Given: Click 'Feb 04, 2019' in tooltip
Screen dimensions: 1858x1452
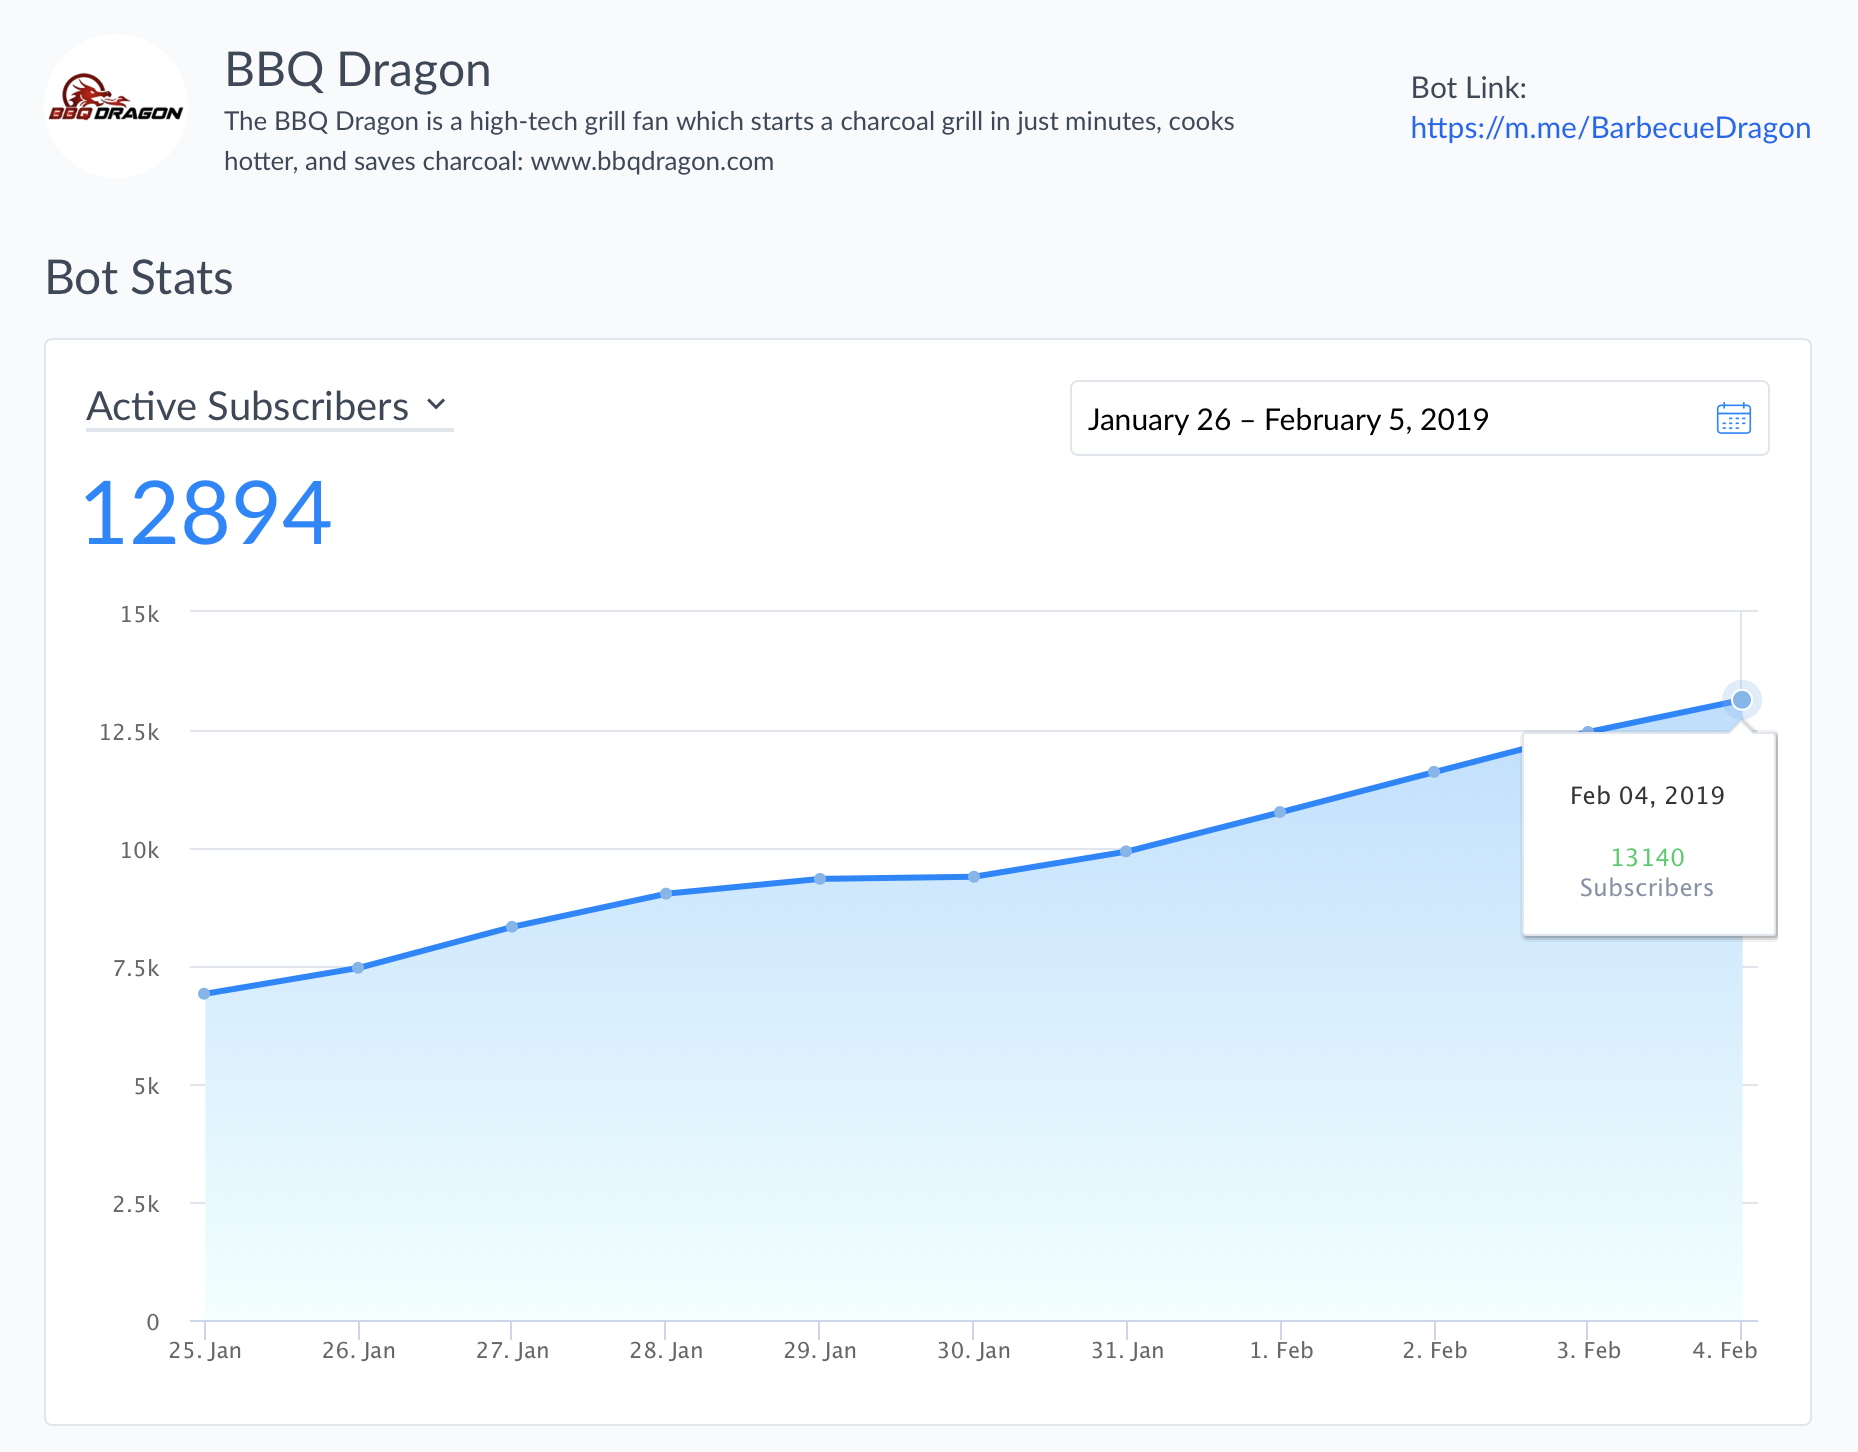Looking at the screenshot, I should tap(1647, 795).
